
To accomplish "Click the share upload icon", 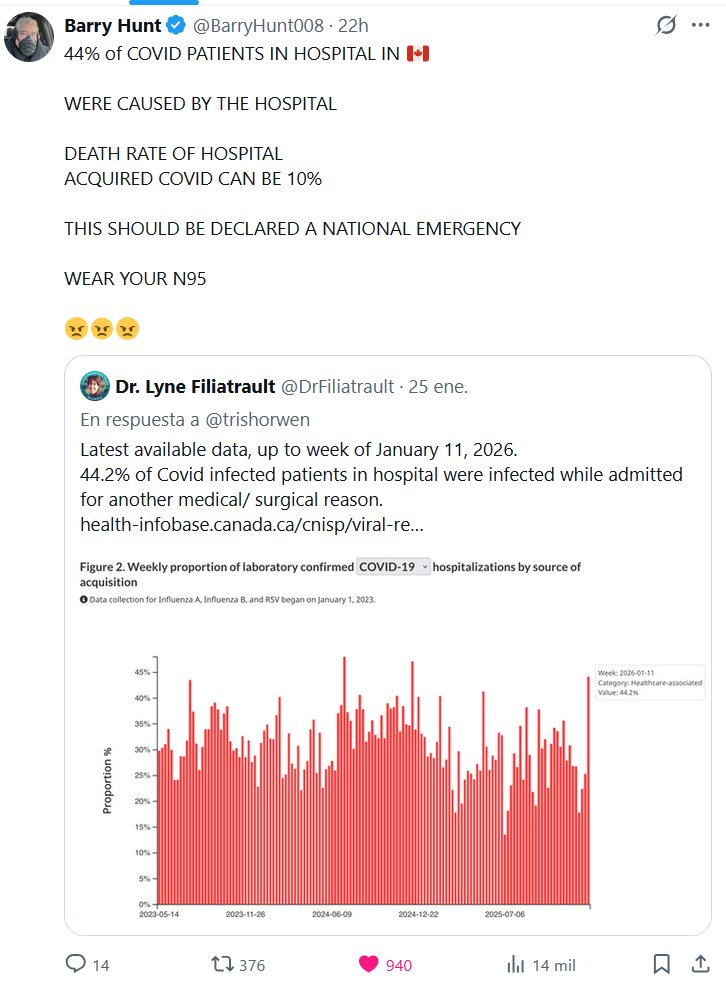I will click(700, 964).
